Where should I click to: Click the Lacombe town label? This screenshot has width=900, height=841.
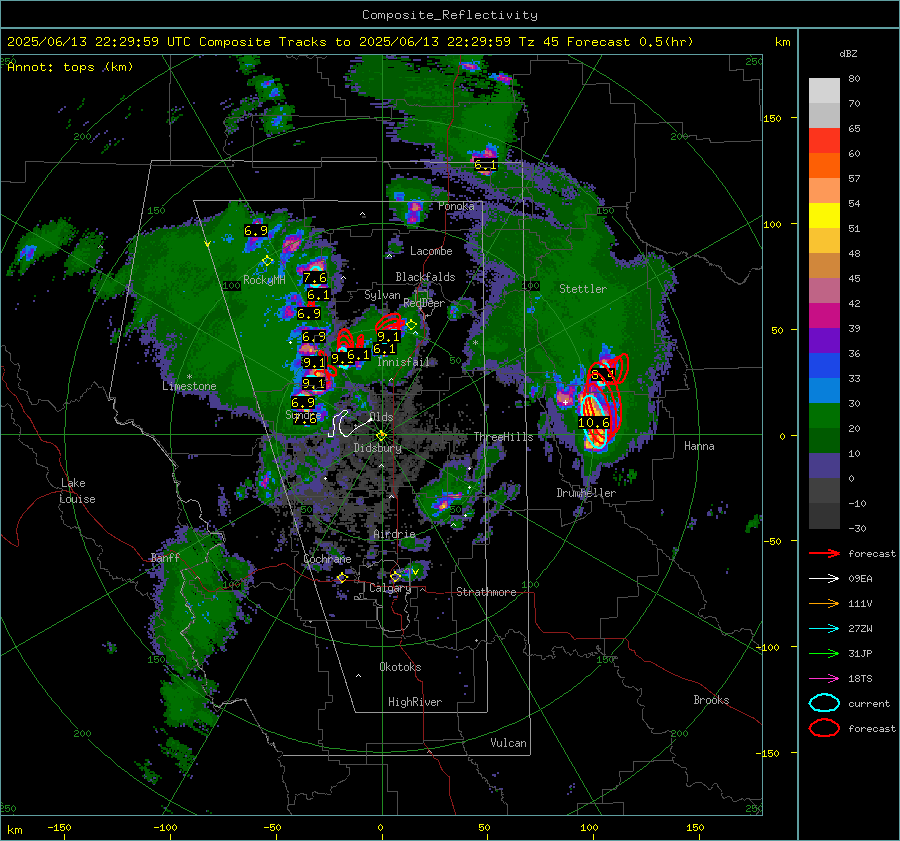[431, 251]
